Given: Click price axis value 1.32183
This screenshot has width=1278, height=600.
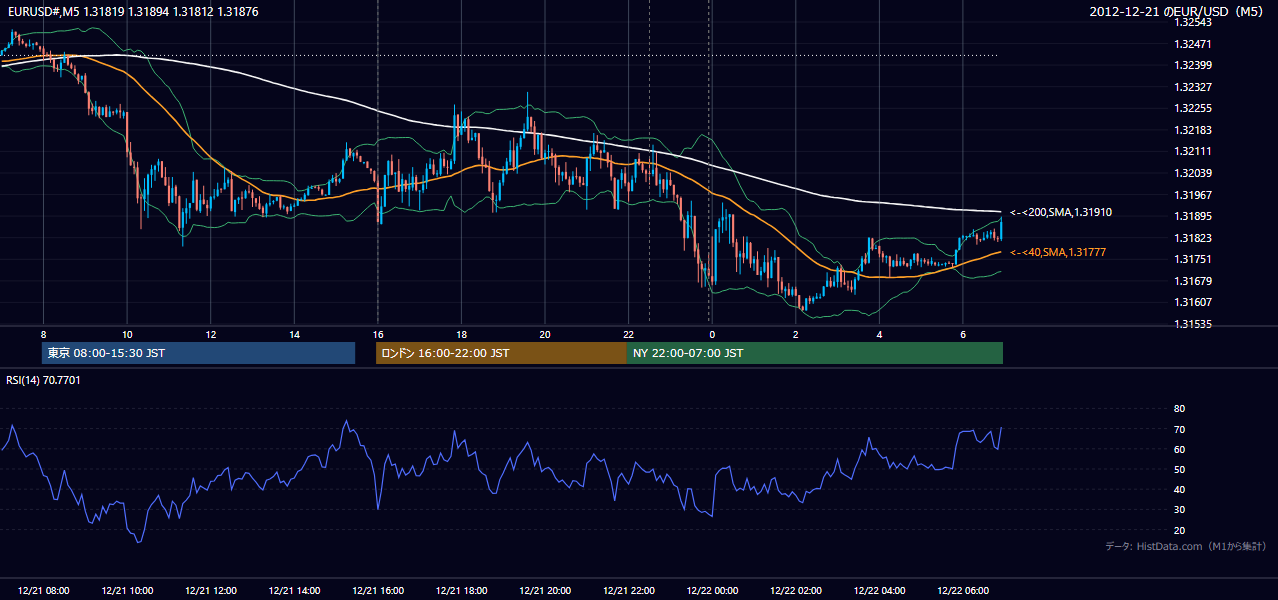Looking at the screenshot, I should point(1193,130).
